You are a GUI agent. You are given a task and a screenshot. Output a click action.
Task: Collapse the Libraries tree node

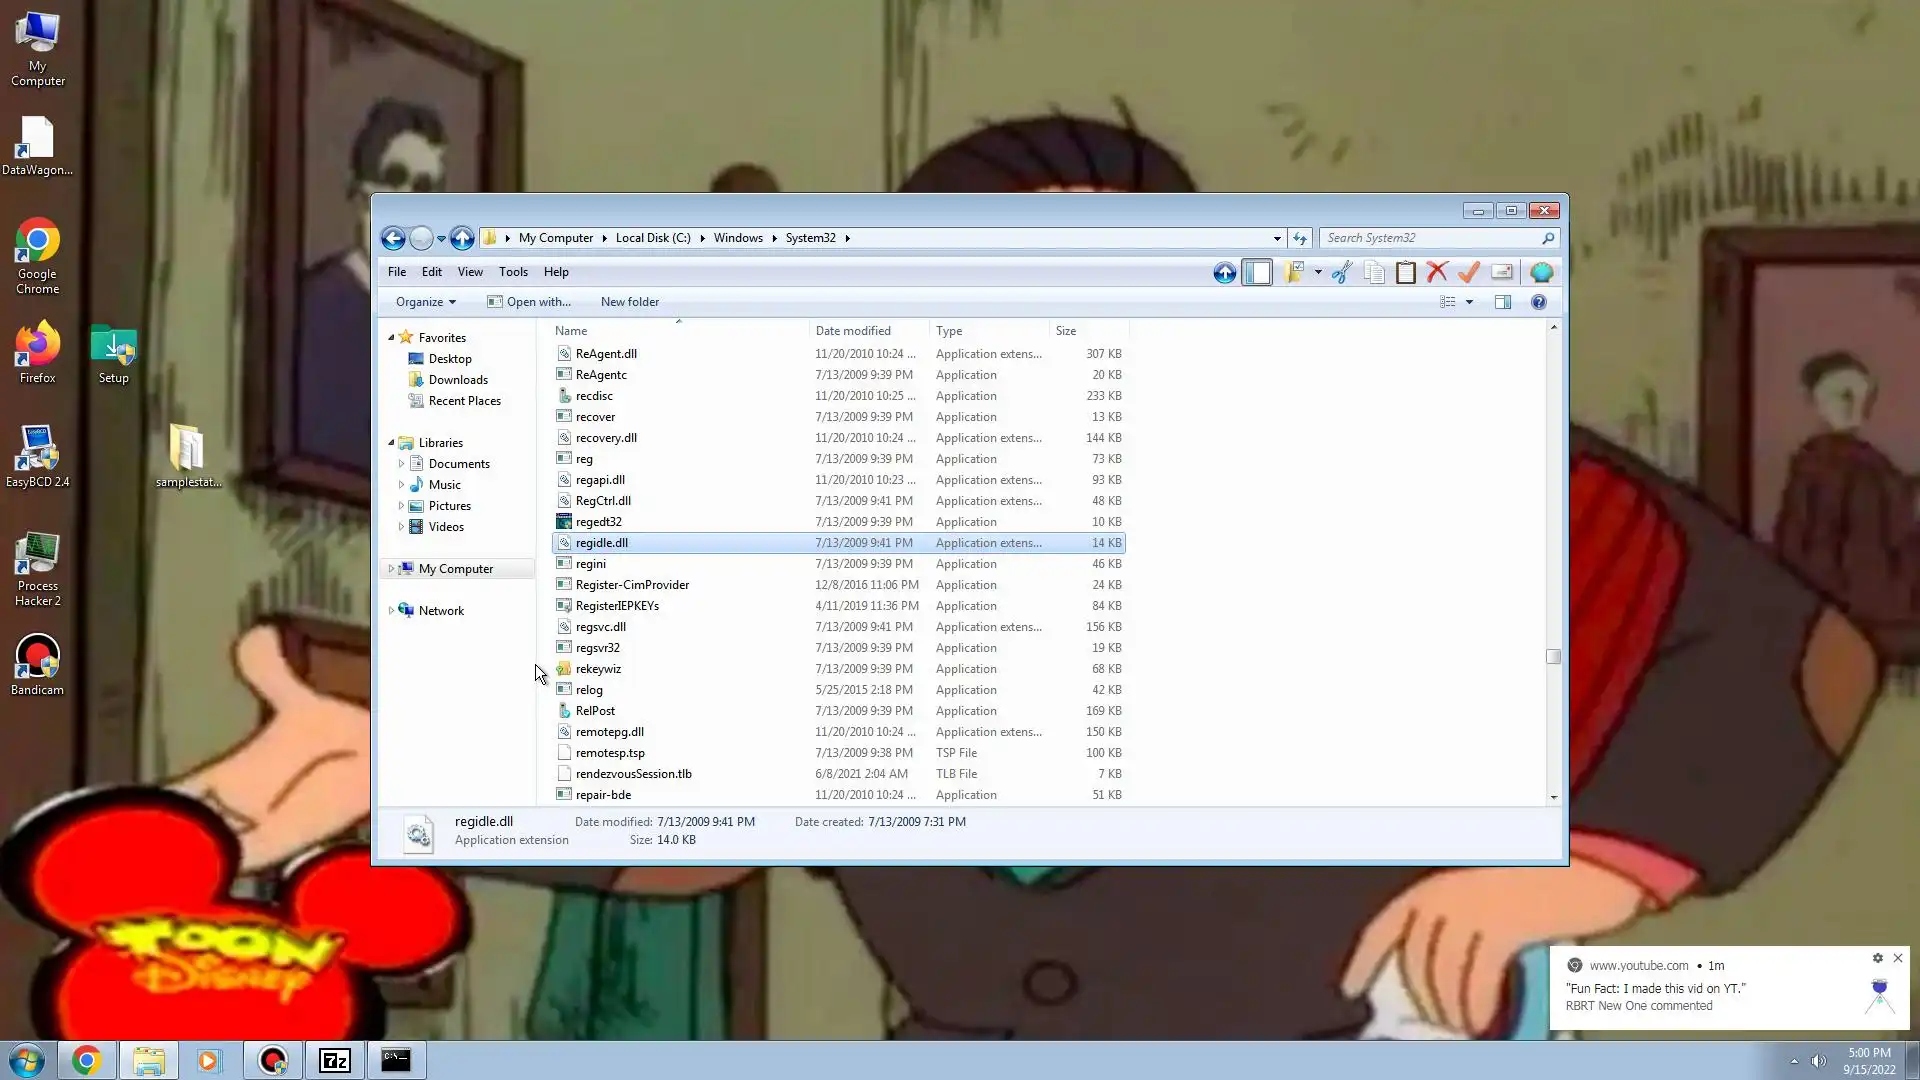click(x=391, y=443)
